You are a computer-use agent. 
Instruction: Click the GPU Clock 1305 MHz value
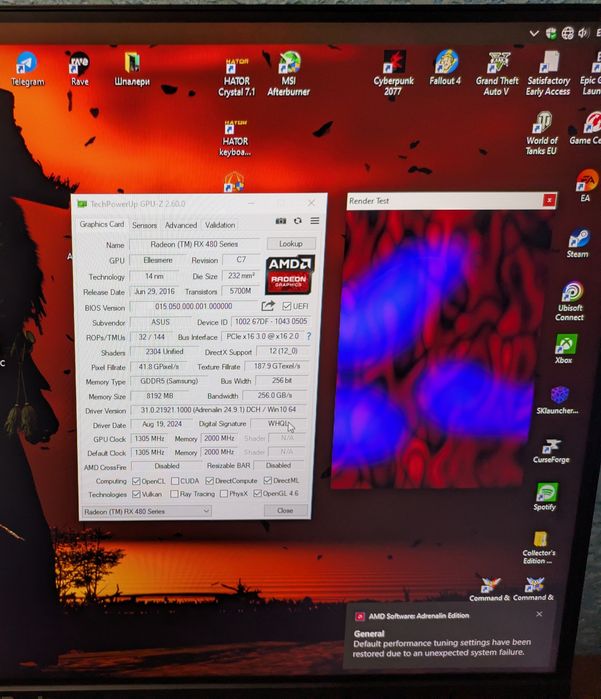150,439
